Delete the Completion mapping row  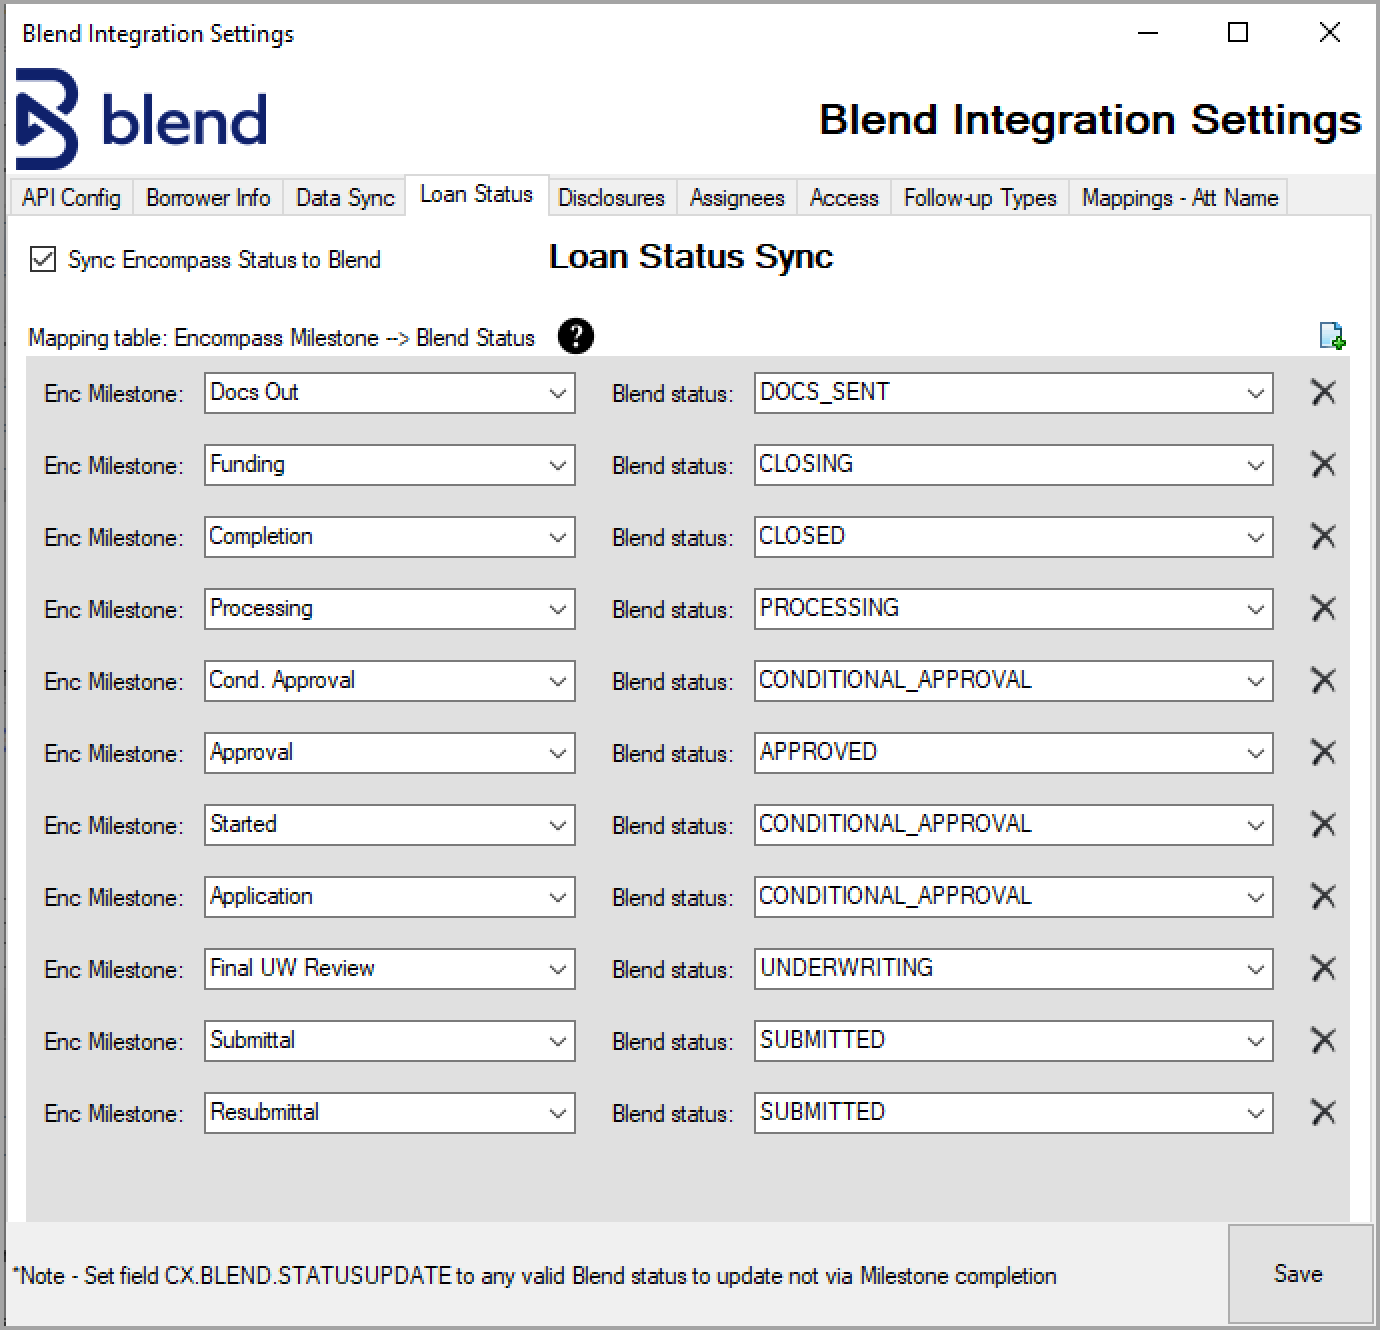pyautogui.click(x=1323, y=537)
